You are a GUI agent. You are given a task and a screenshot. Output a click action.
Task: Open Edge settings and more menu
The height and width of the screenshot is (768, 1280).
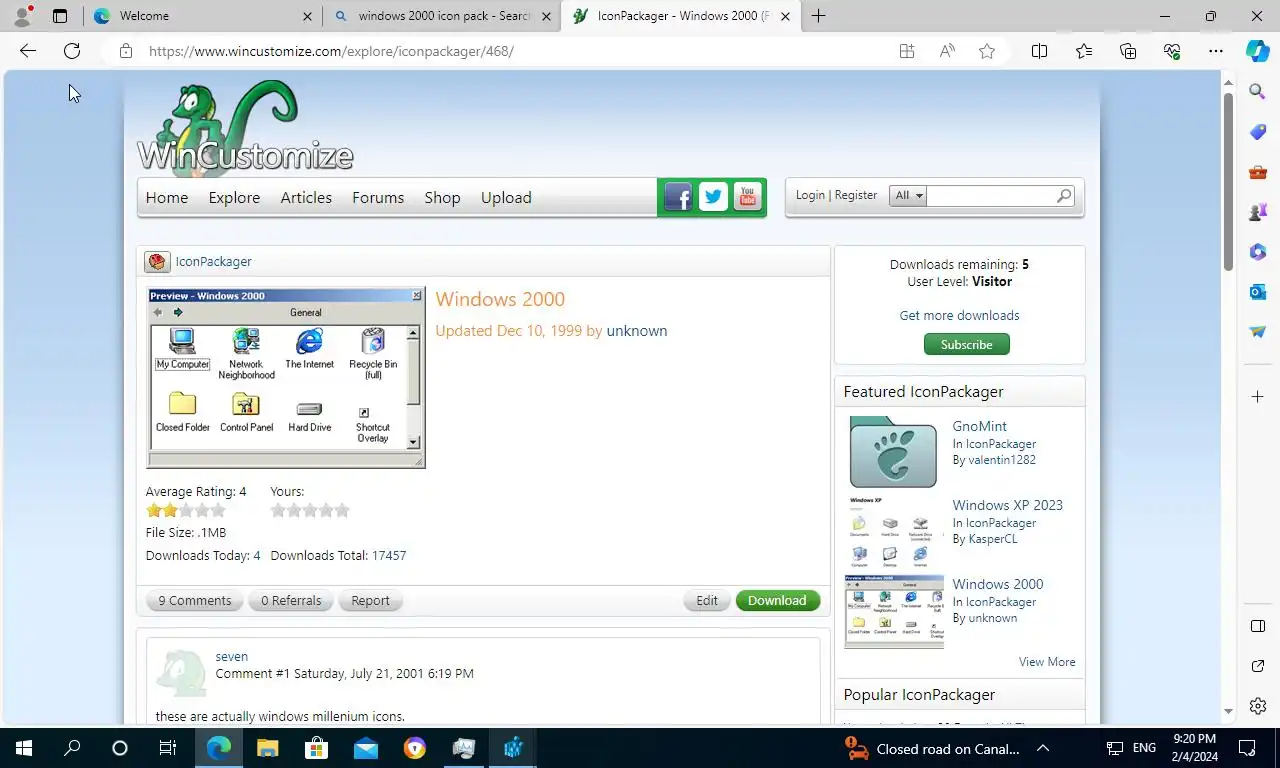[x=1216, y=51]
